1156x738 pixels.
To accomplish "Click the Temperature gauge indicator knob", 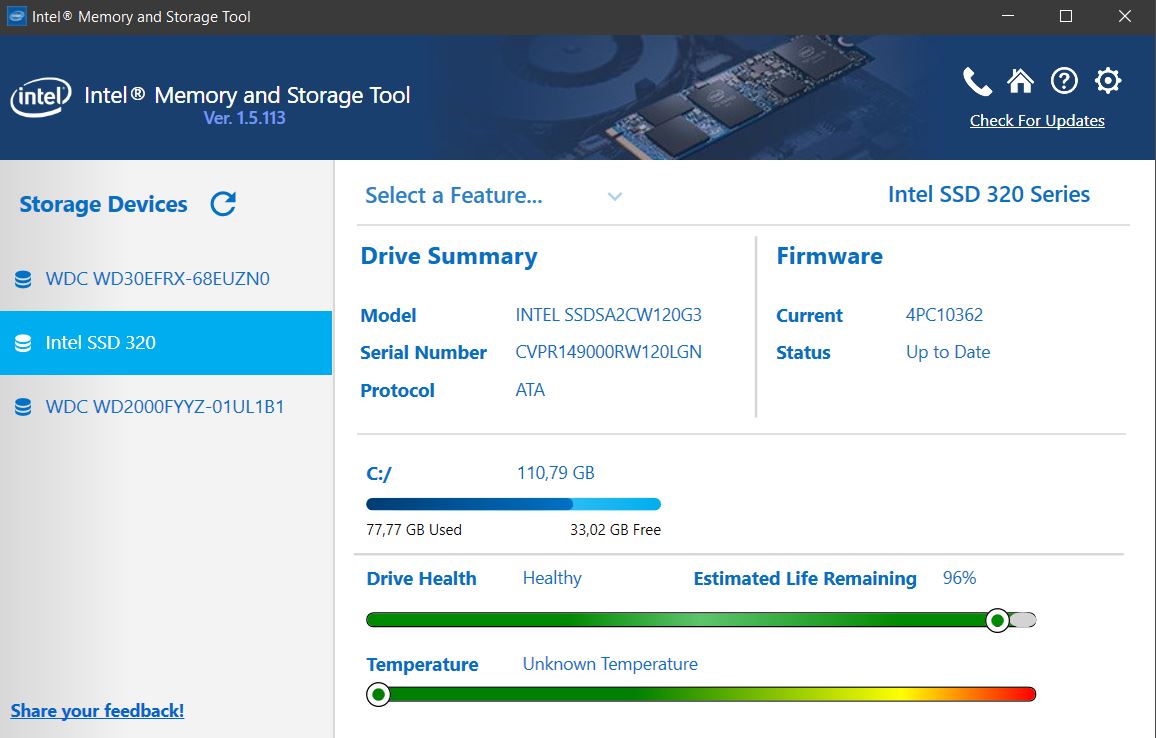I will 378,694.
